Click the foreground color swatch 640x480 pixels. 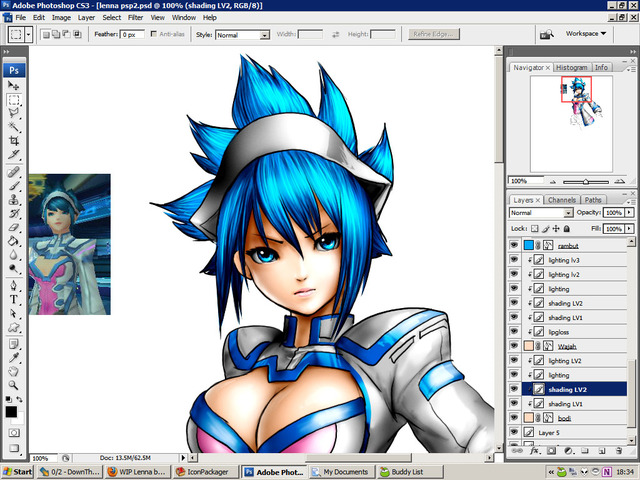coord(11,412)
